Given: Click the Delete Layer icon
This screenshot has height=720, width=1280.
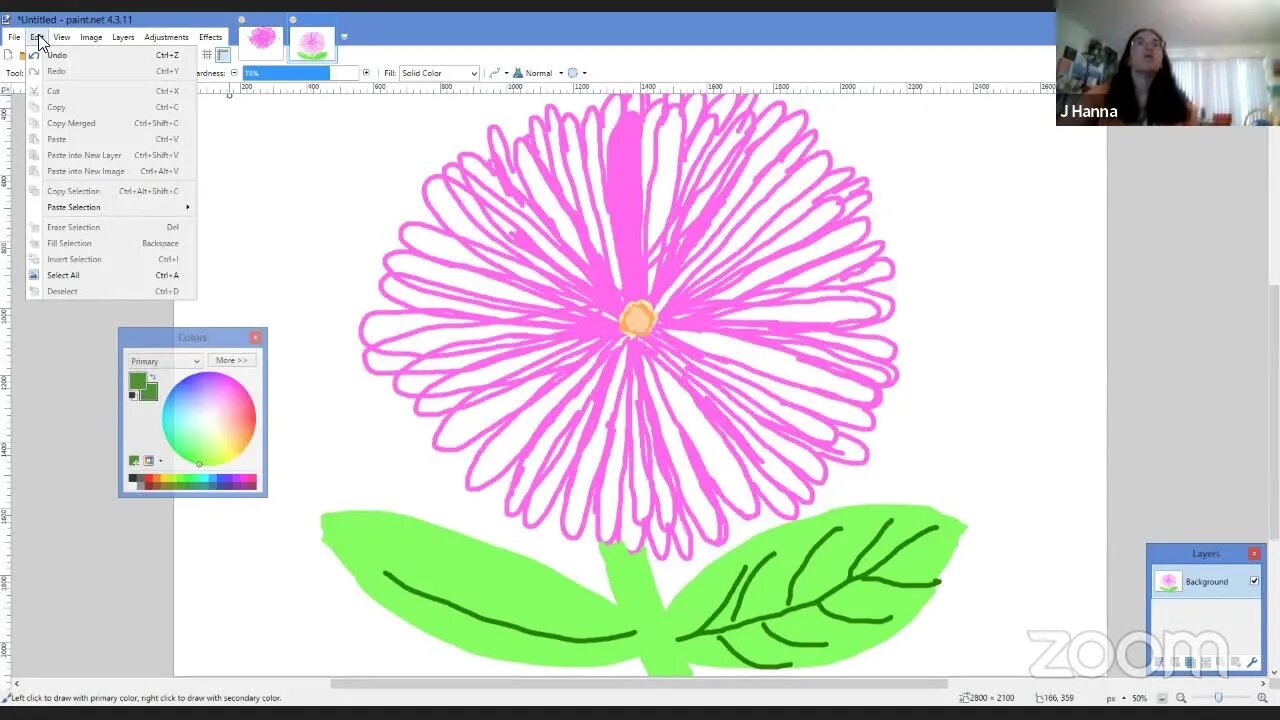Looking at the screenshot, I should click(1174, 662).
